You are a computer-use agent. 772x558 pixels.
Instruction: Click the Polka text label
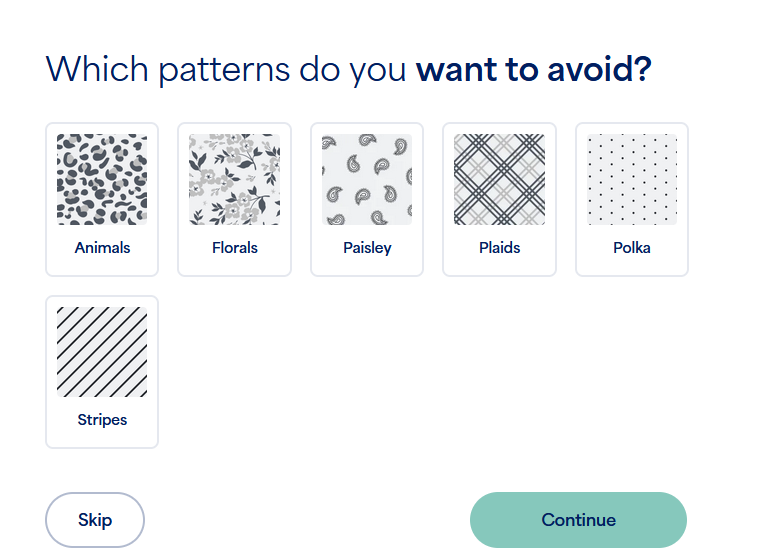click(x=632, y=247)
